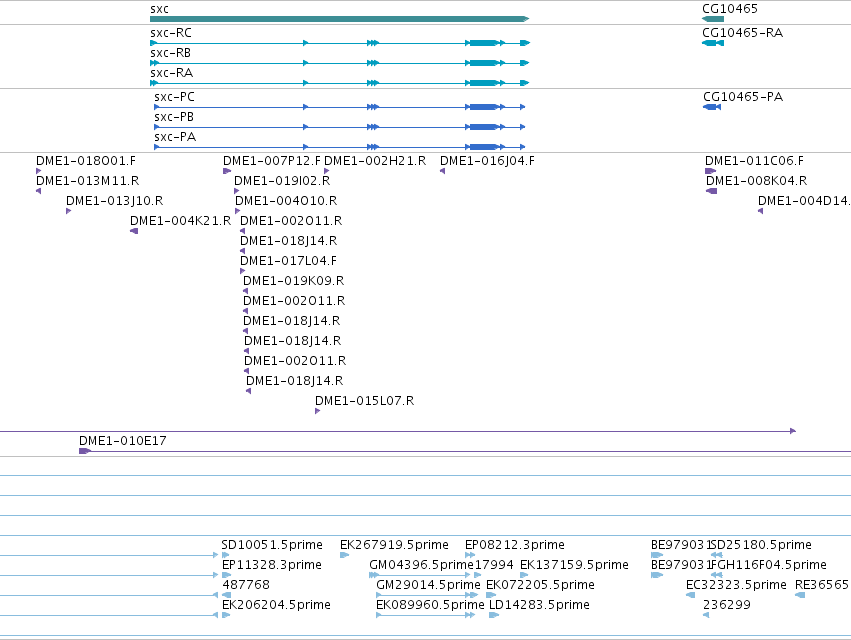Viewport: 851px width, 640px height.
Task: Click the EK206204.5prime EST label
Action: (x=276, y=605)
